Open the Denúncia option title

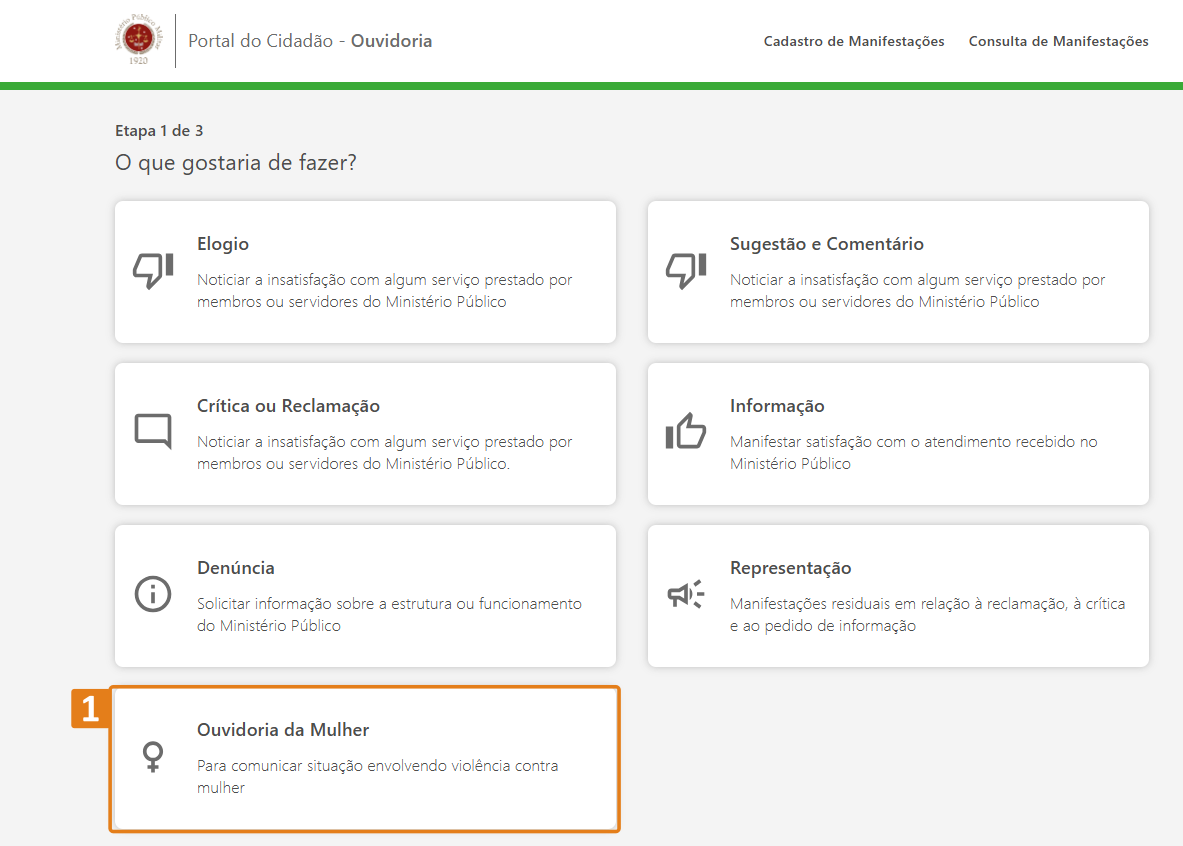coord(236,568)
